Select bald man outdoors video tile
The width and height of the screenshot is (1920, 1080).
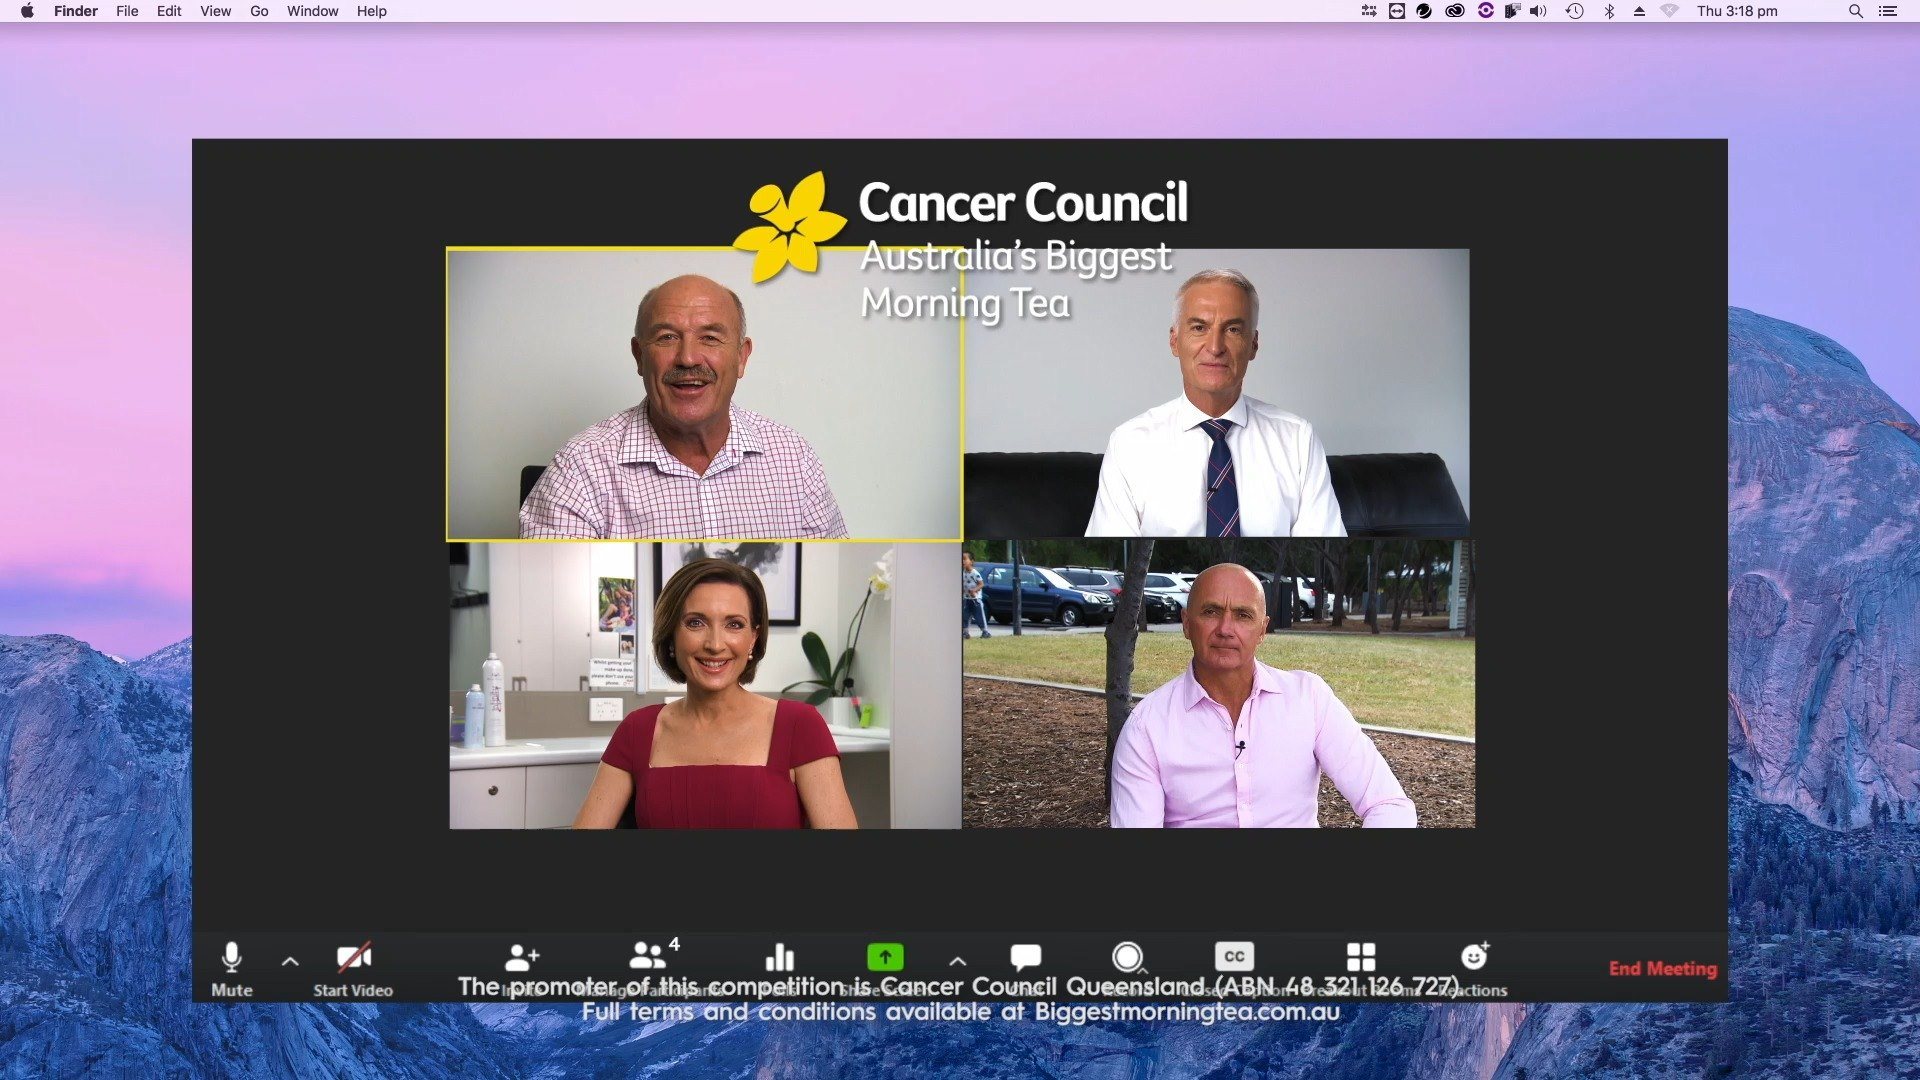[1219, 684]
